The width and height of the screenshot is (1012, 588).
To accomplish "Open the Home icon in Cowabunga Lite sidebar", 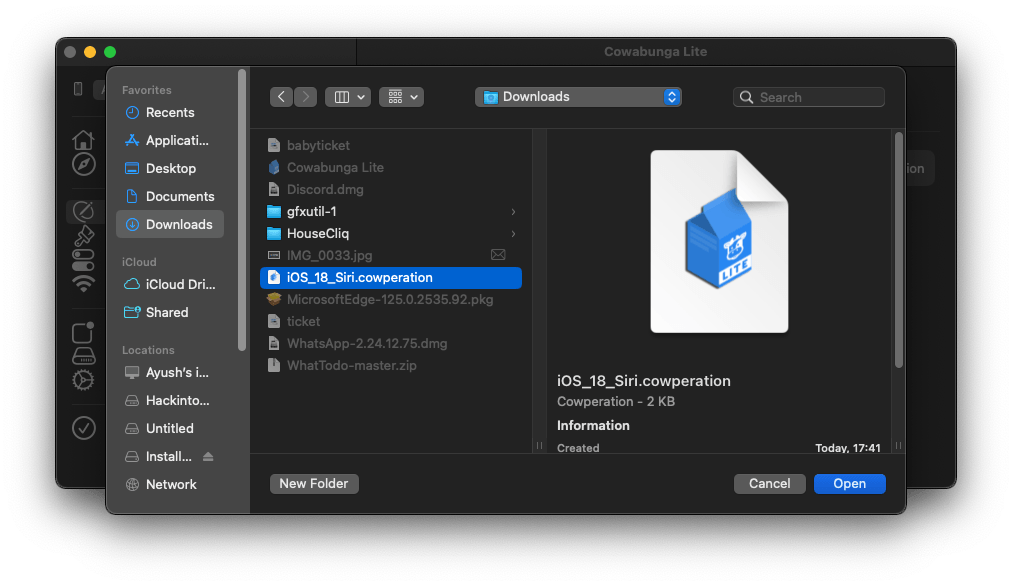I will [x=83, y=140].
